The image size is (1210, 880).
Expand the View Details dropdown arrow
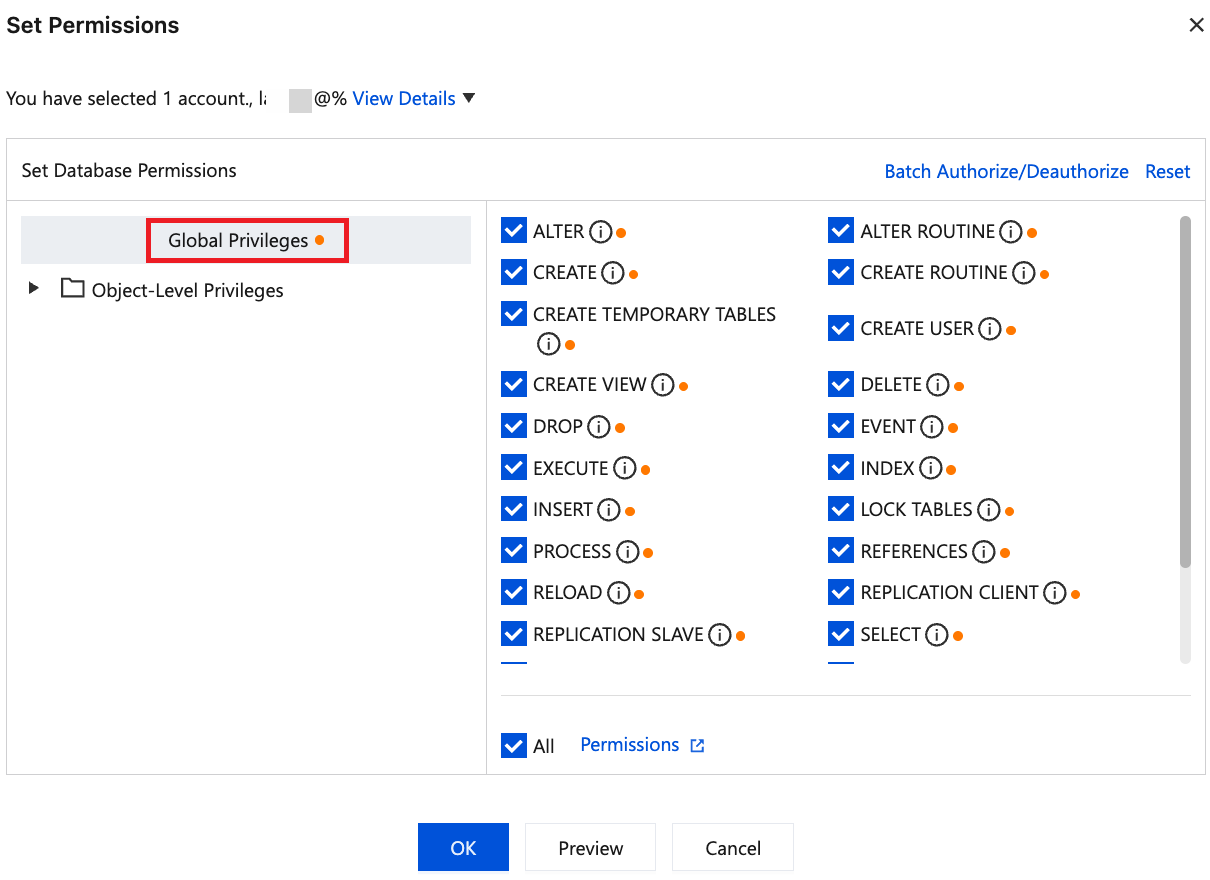click(x=469, y=98)
